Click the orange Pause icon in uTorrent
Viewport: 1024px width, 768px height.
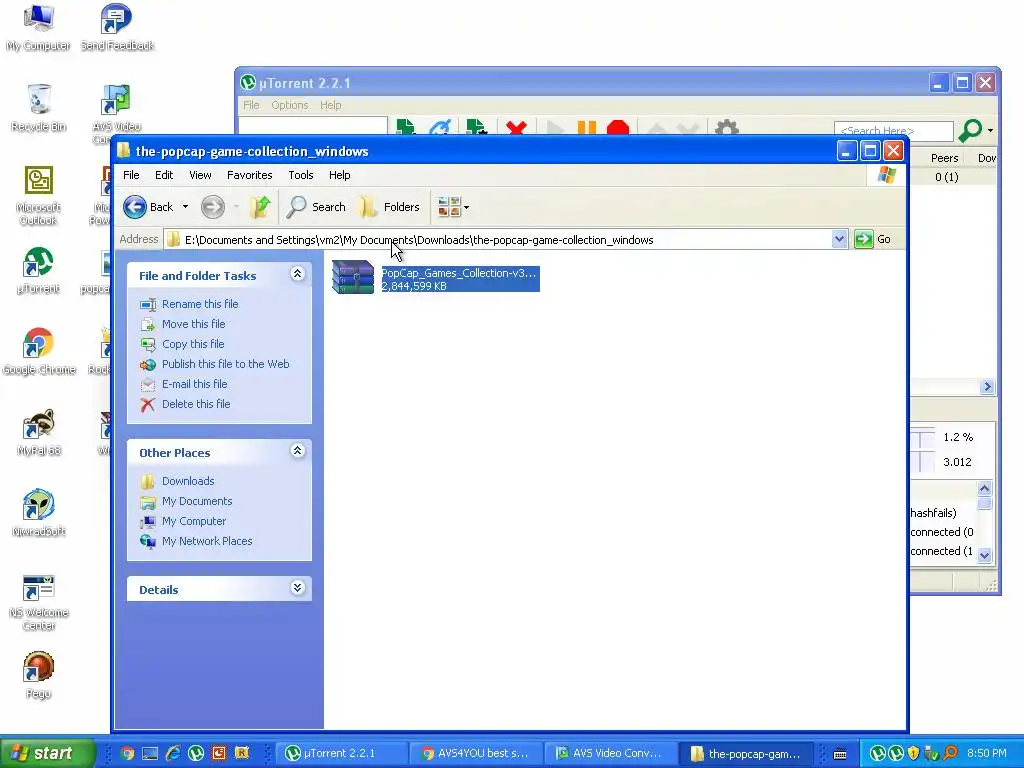[x=586, y=127]
